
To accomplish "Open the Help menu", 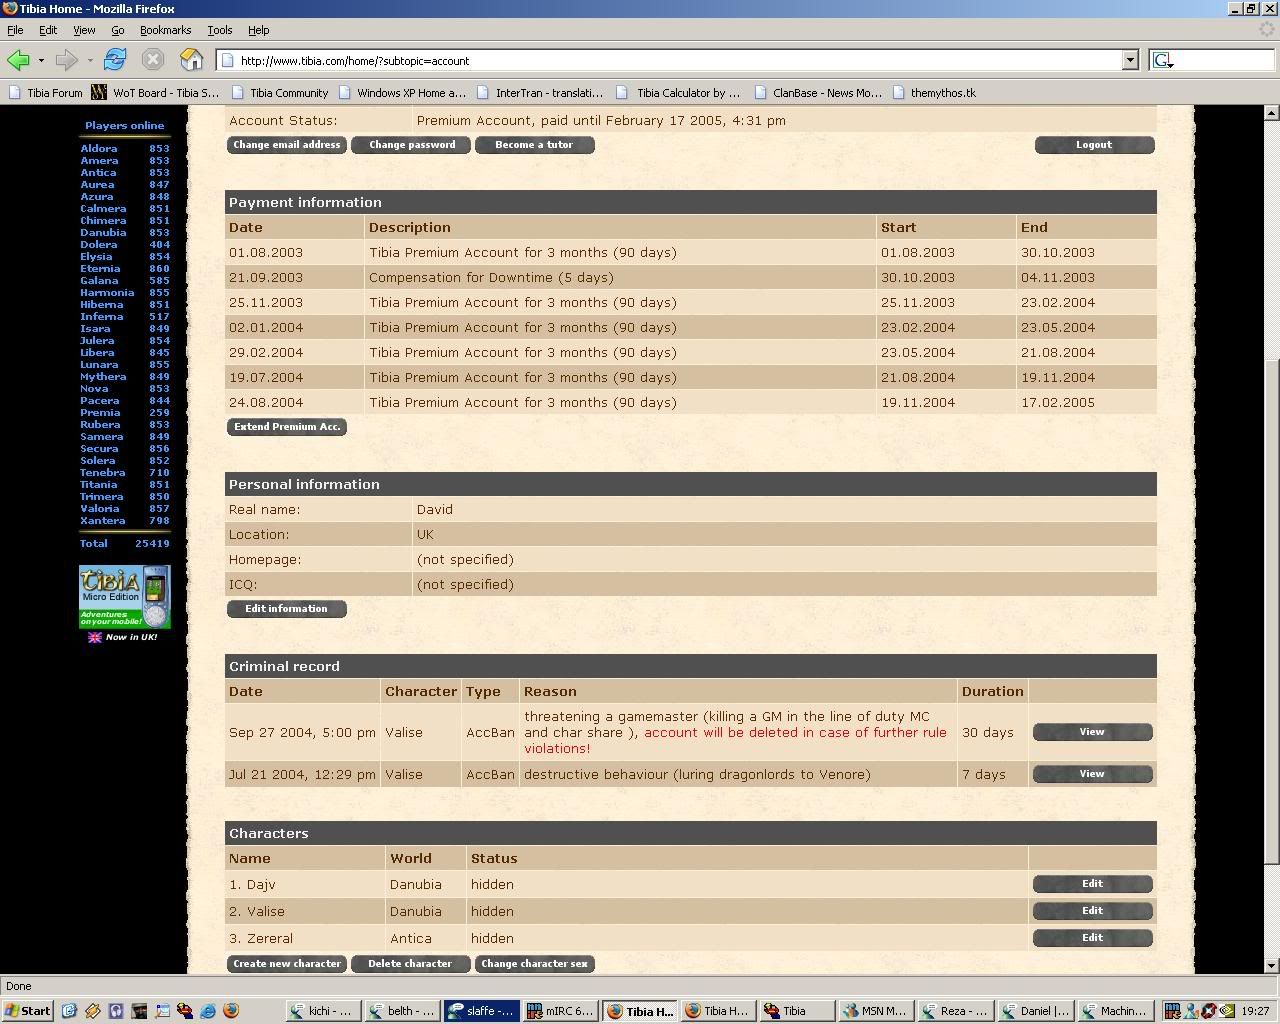I will [x=258, y=30].
